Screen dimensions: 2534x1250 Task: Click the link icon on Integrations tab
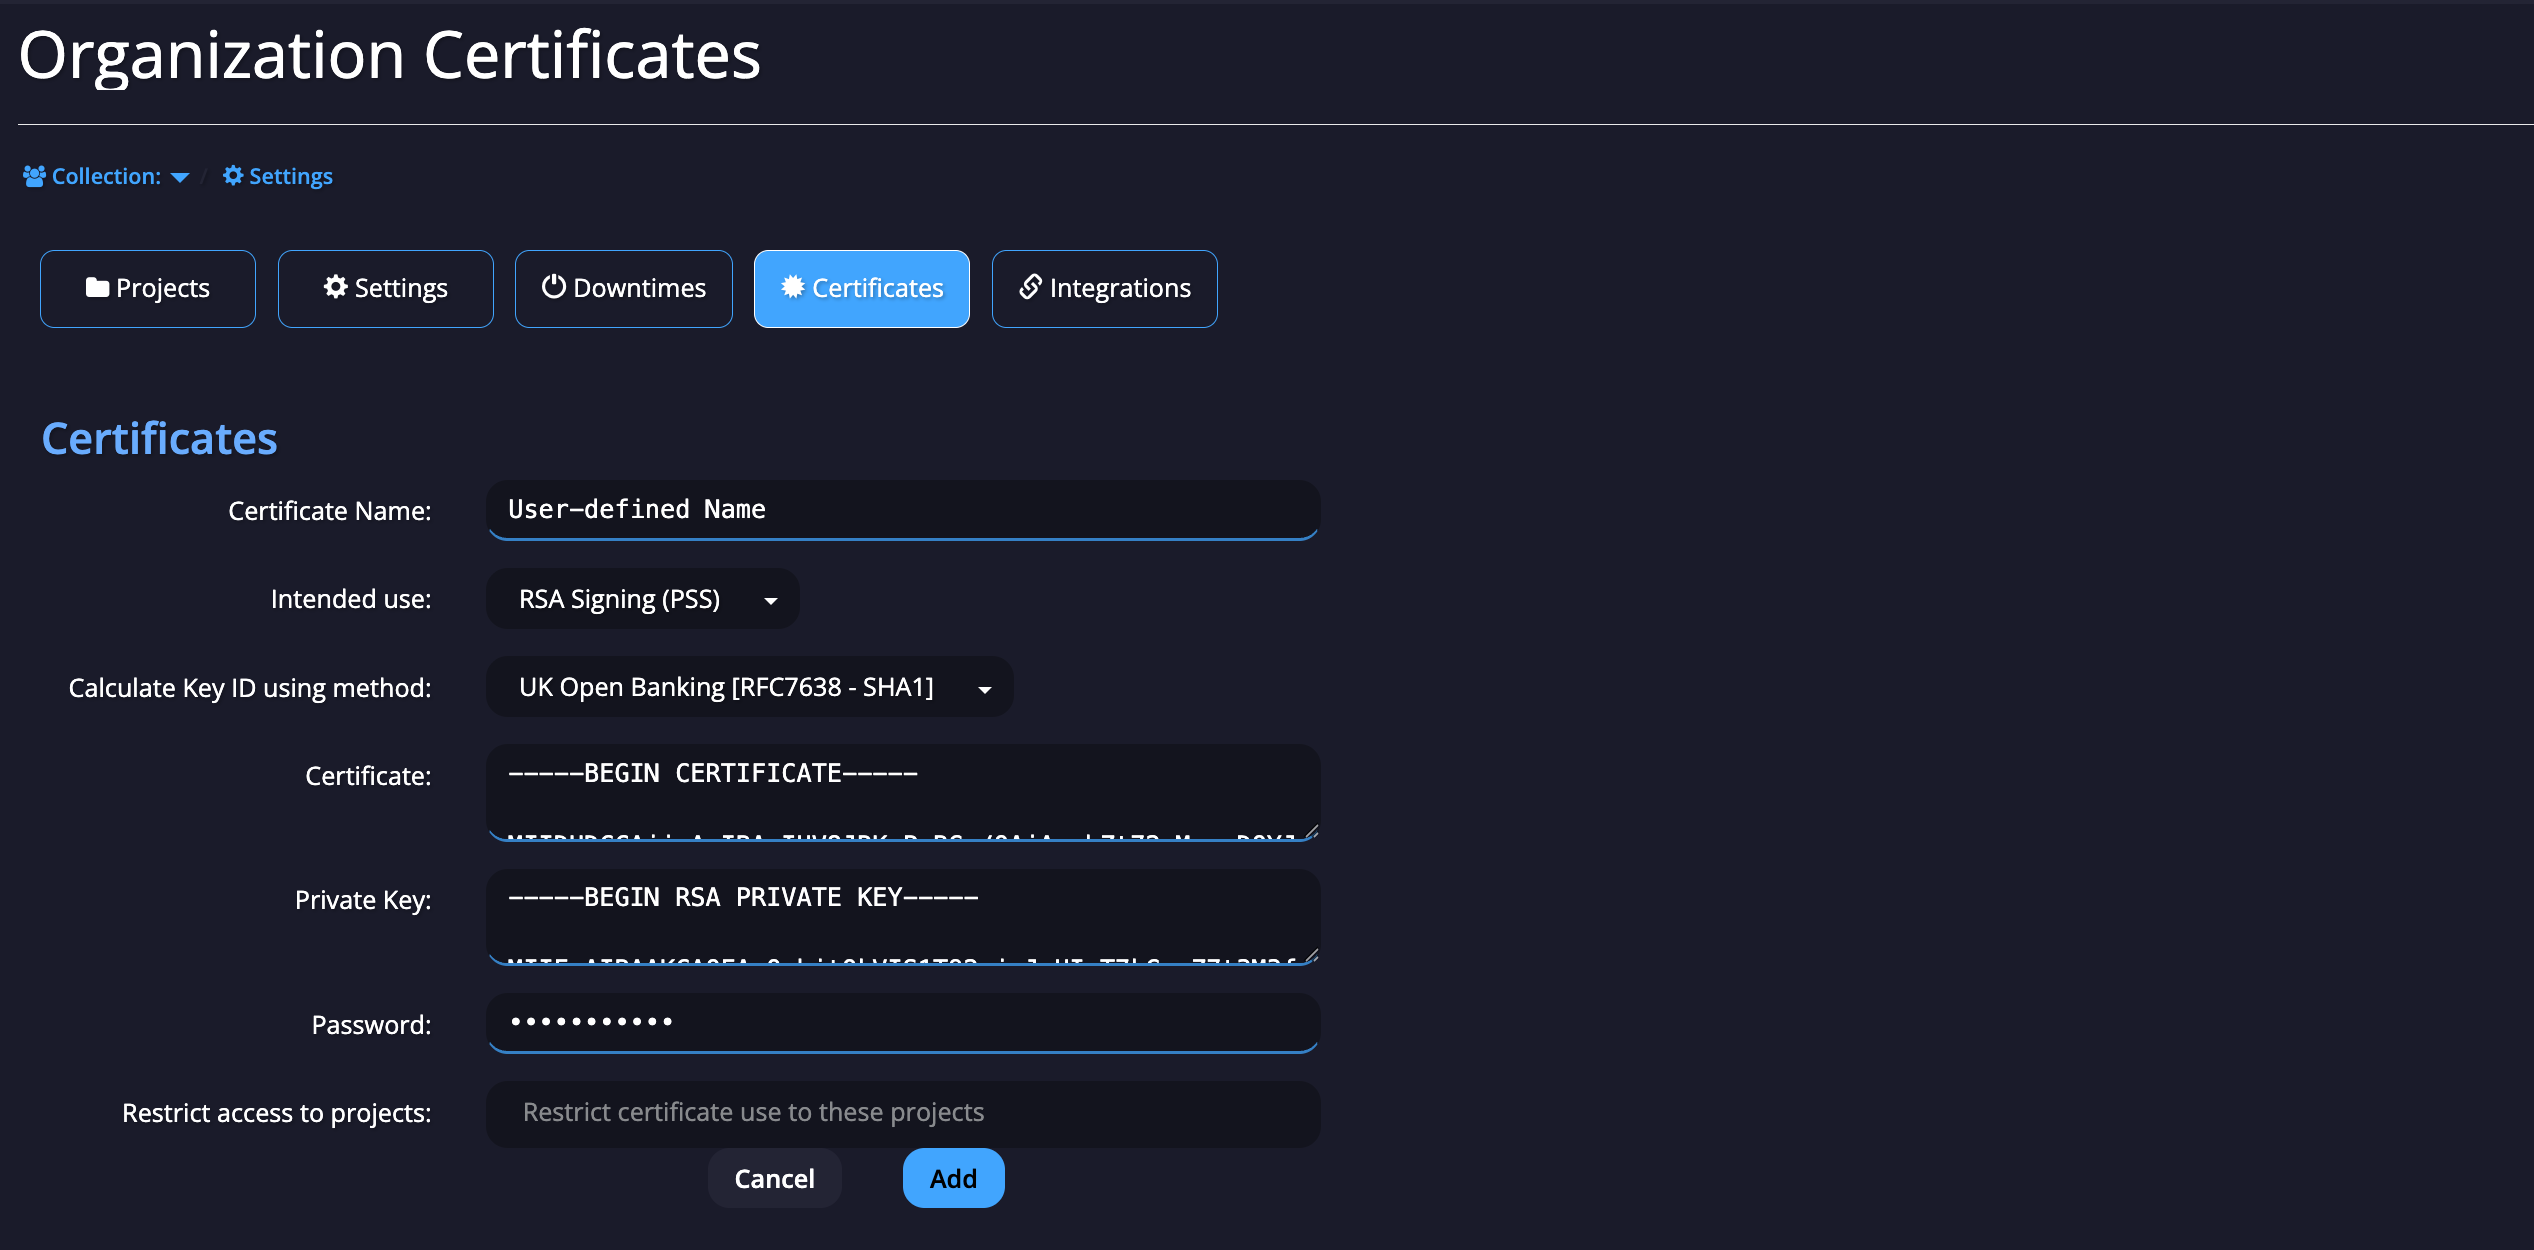click(1029, 287)
